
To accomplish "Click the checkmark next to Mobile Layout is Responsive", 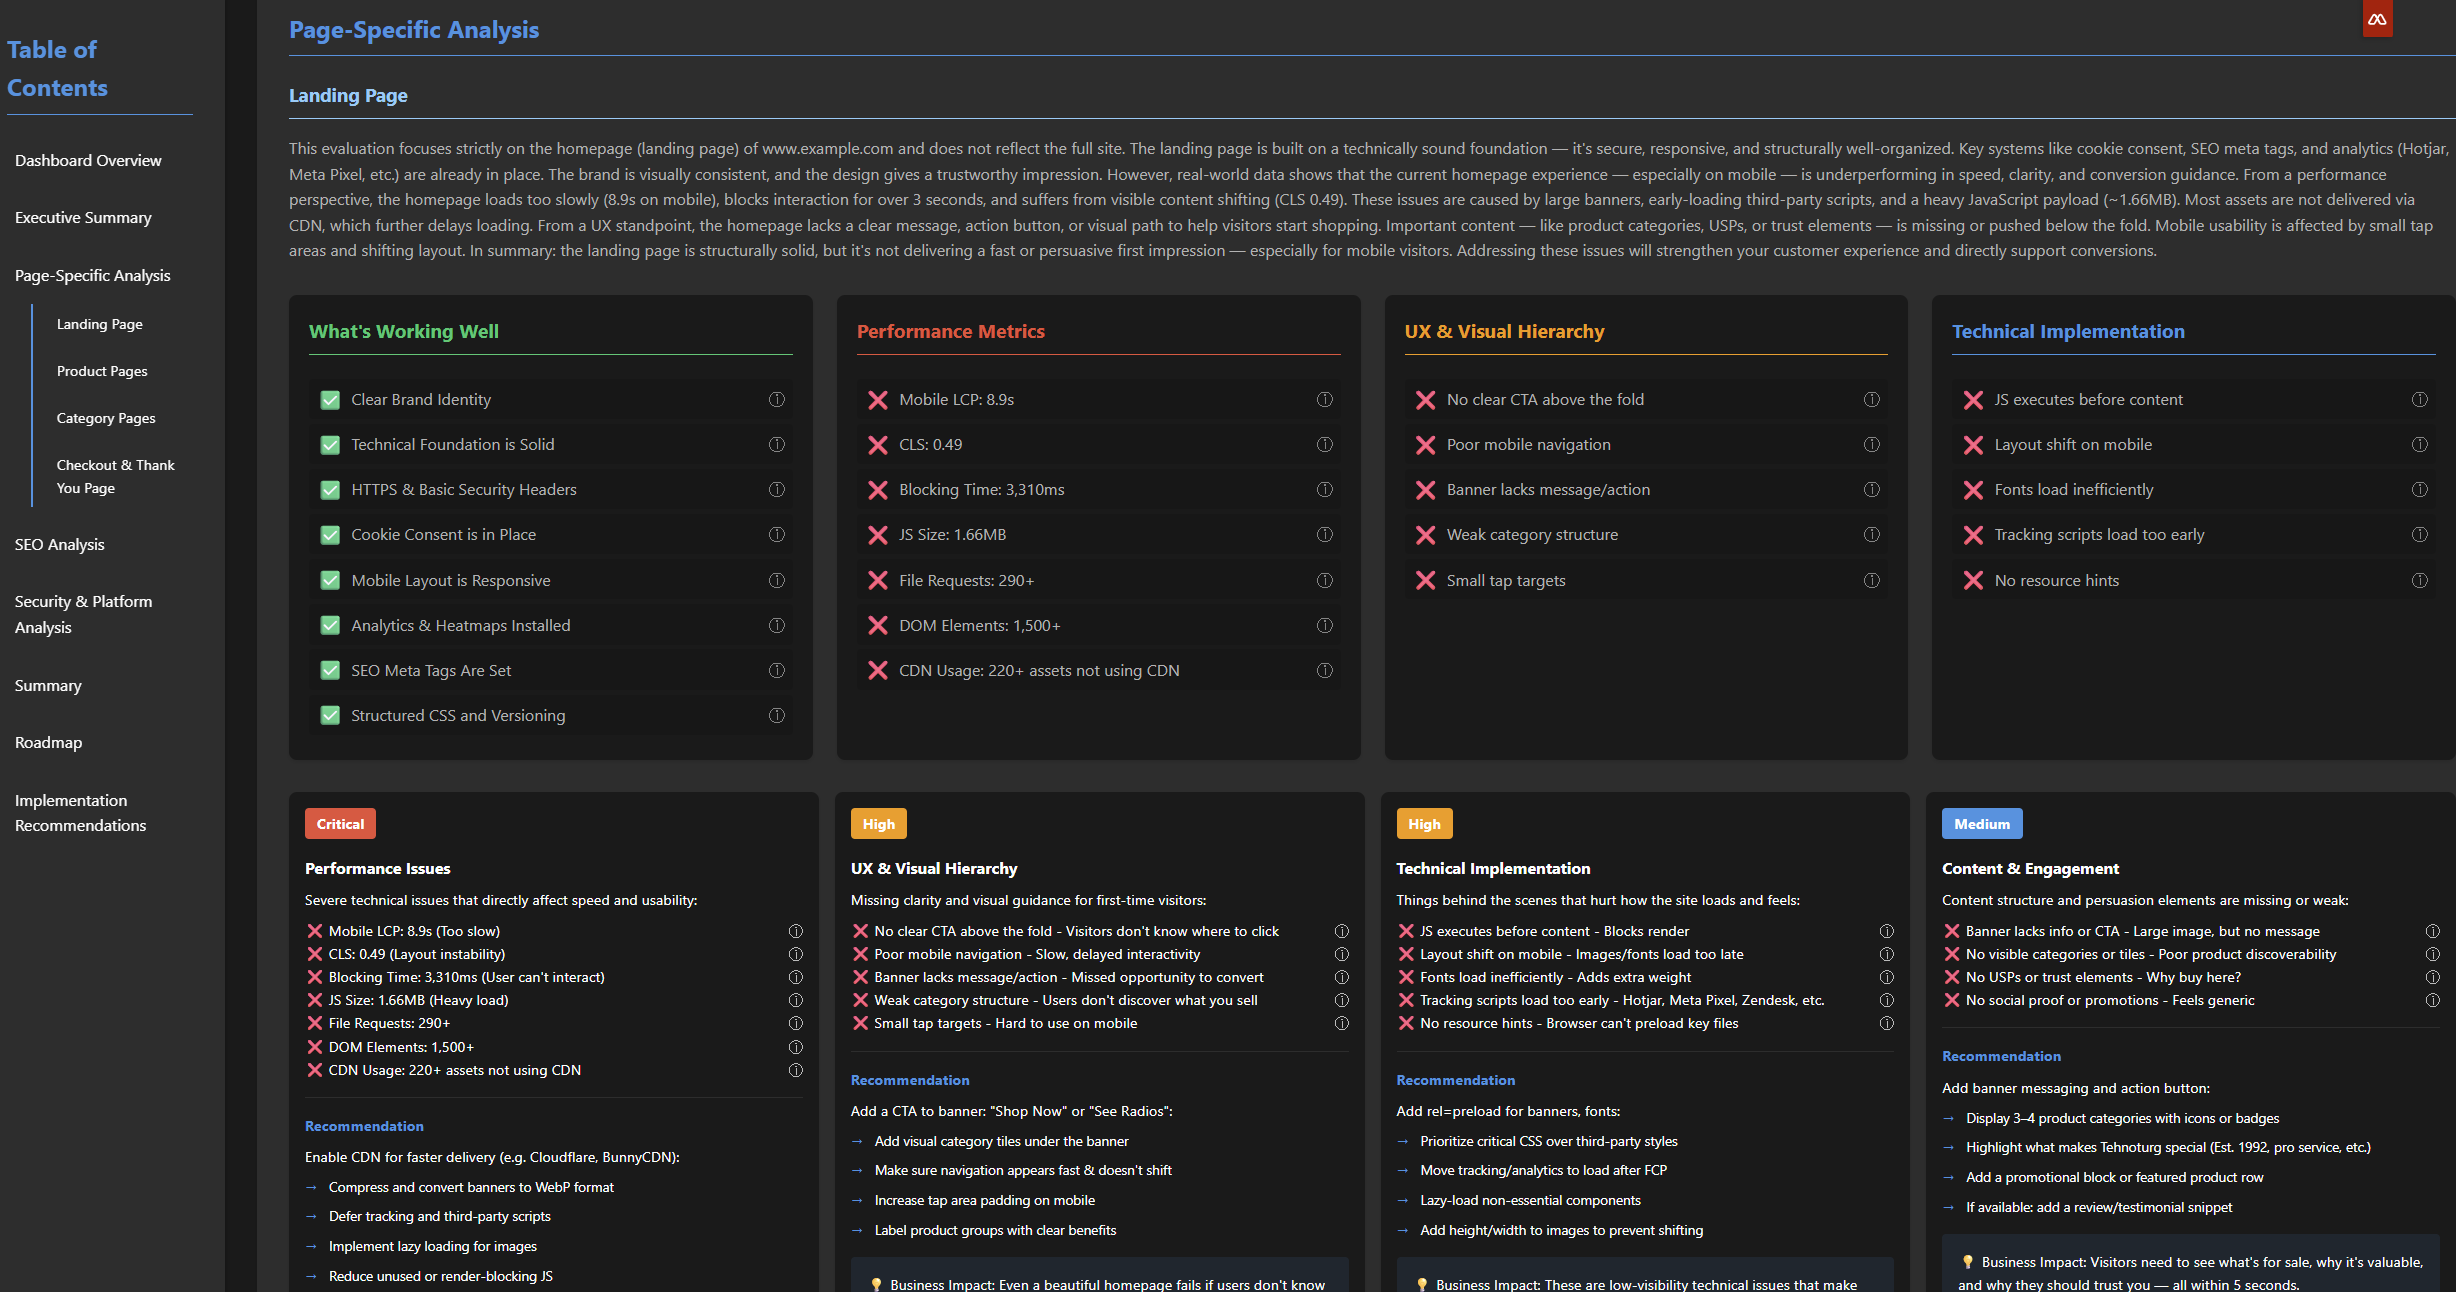I will tap(330, 580).
